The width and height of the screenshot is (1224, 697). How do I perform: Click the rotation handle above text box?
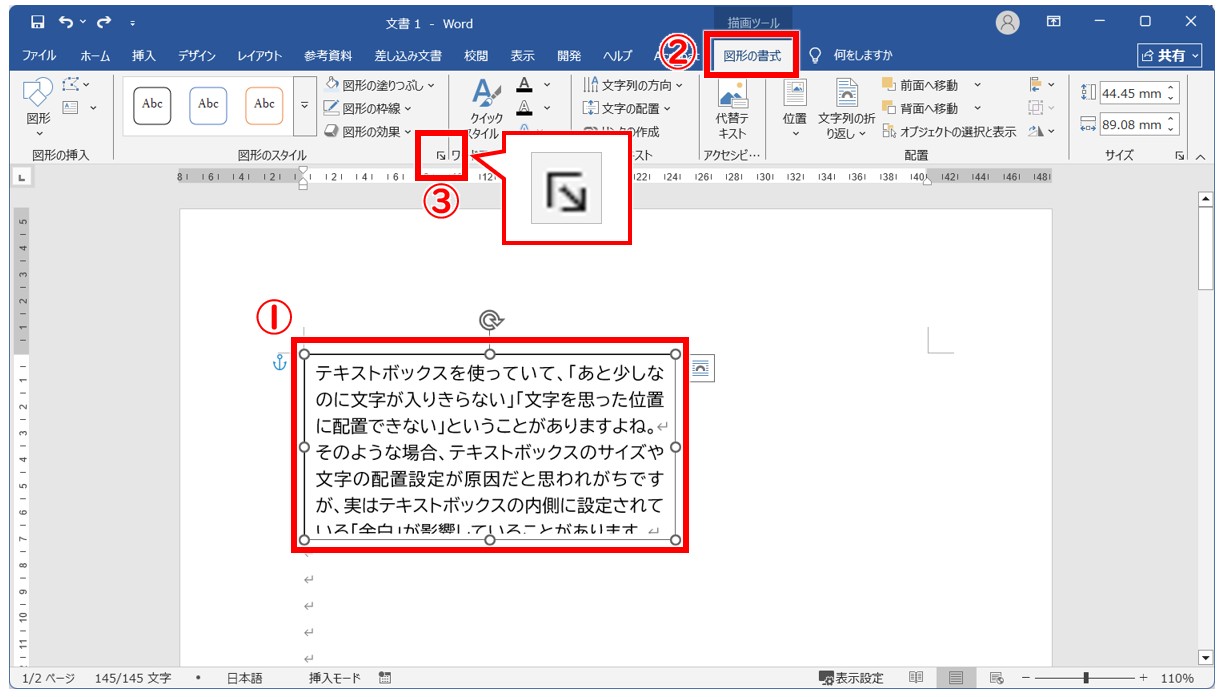point(490,320)
